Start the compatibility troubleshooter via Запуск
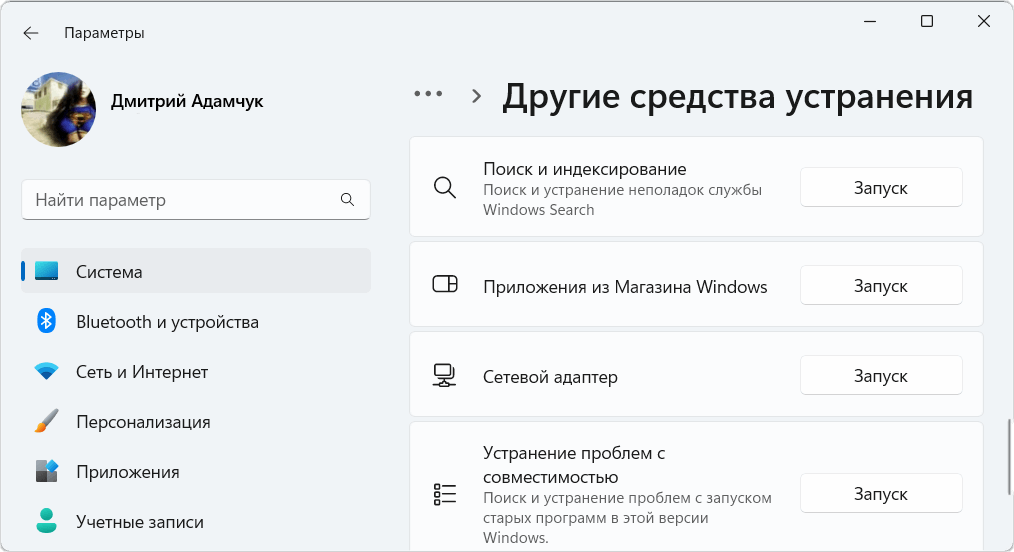Screen dimensions: 1014x552 pyautogui.click(x=880, y=494)
